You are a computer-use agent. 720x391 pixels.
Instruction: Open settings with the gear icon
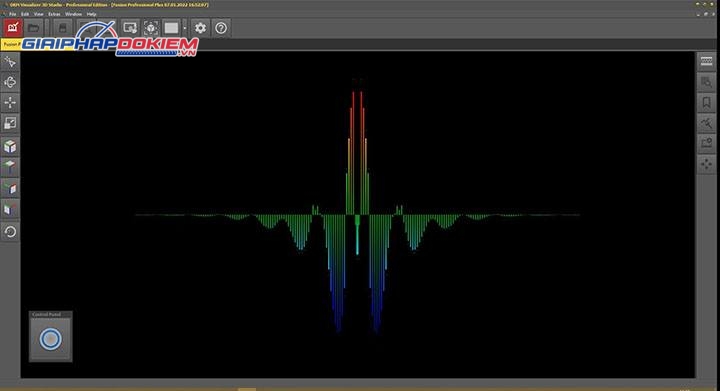(x=201, y=28)
